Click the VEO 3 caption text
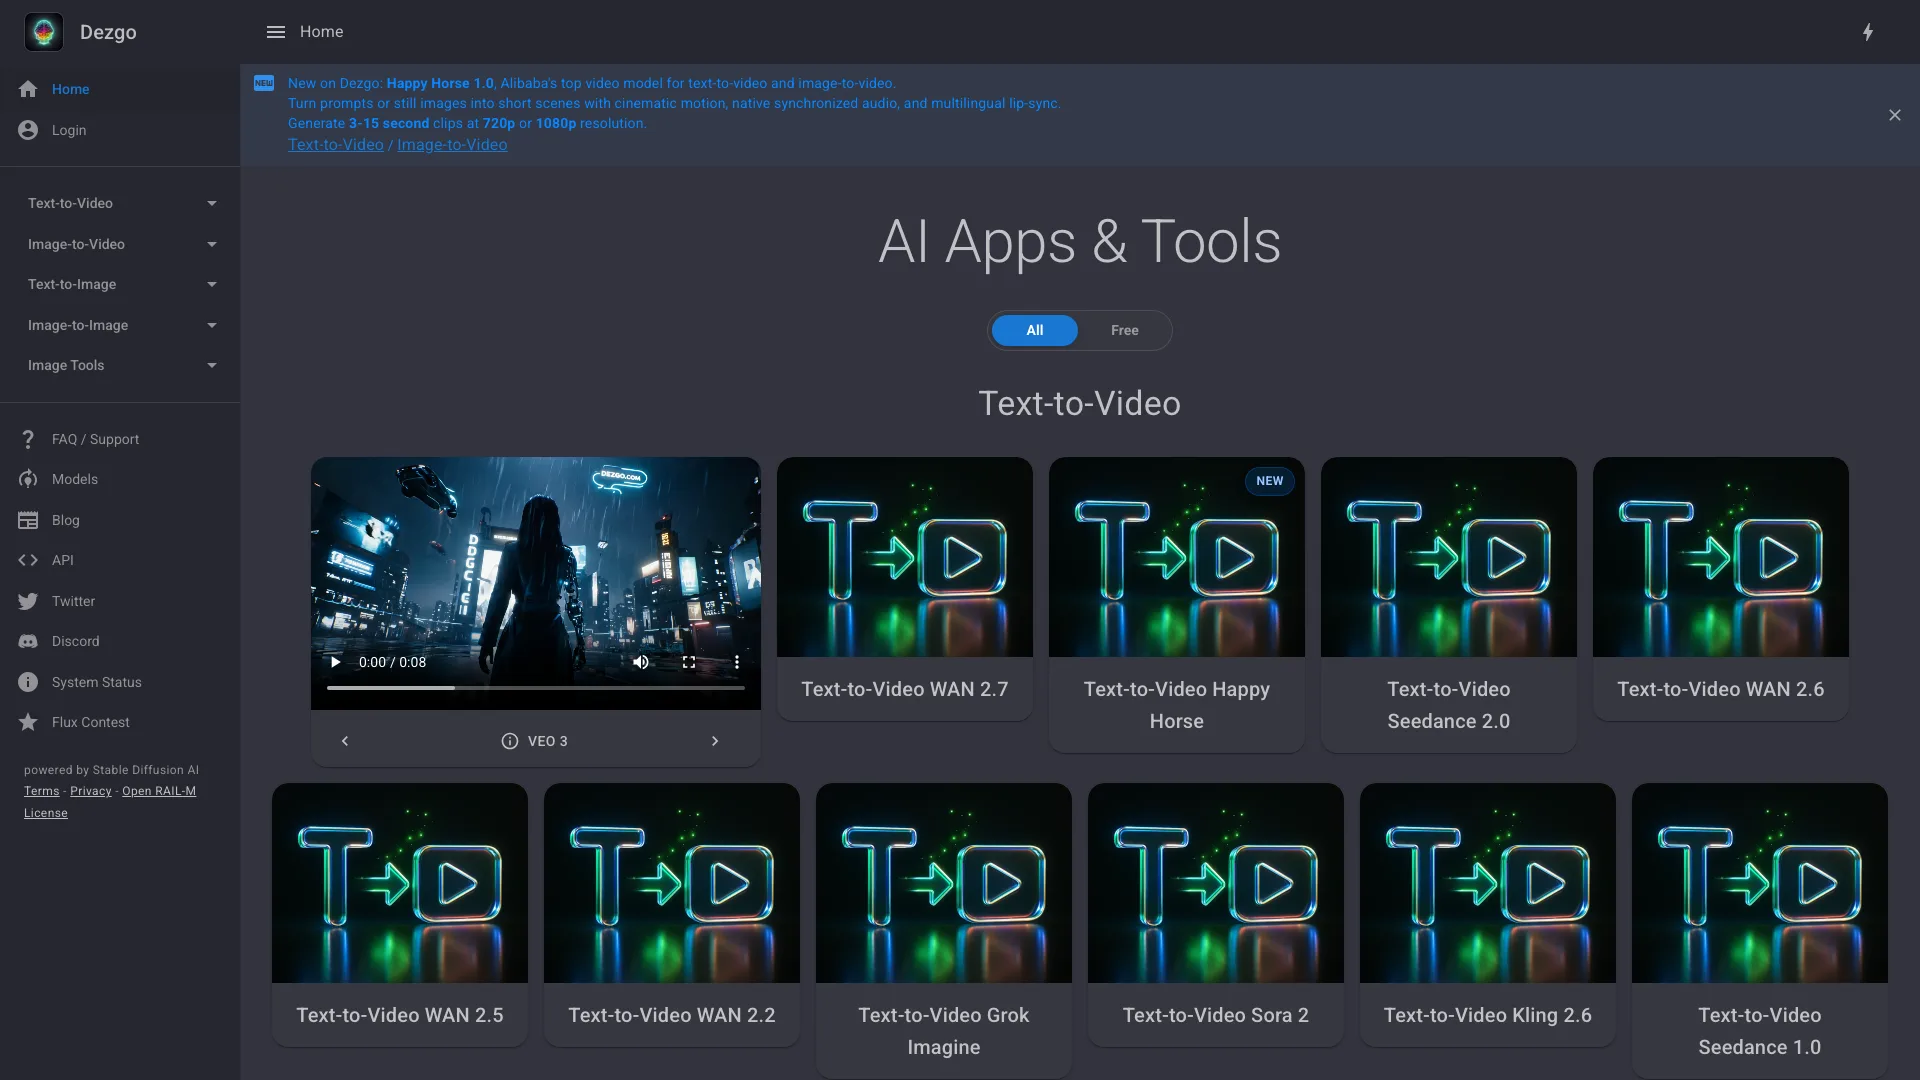 (548, 741)
